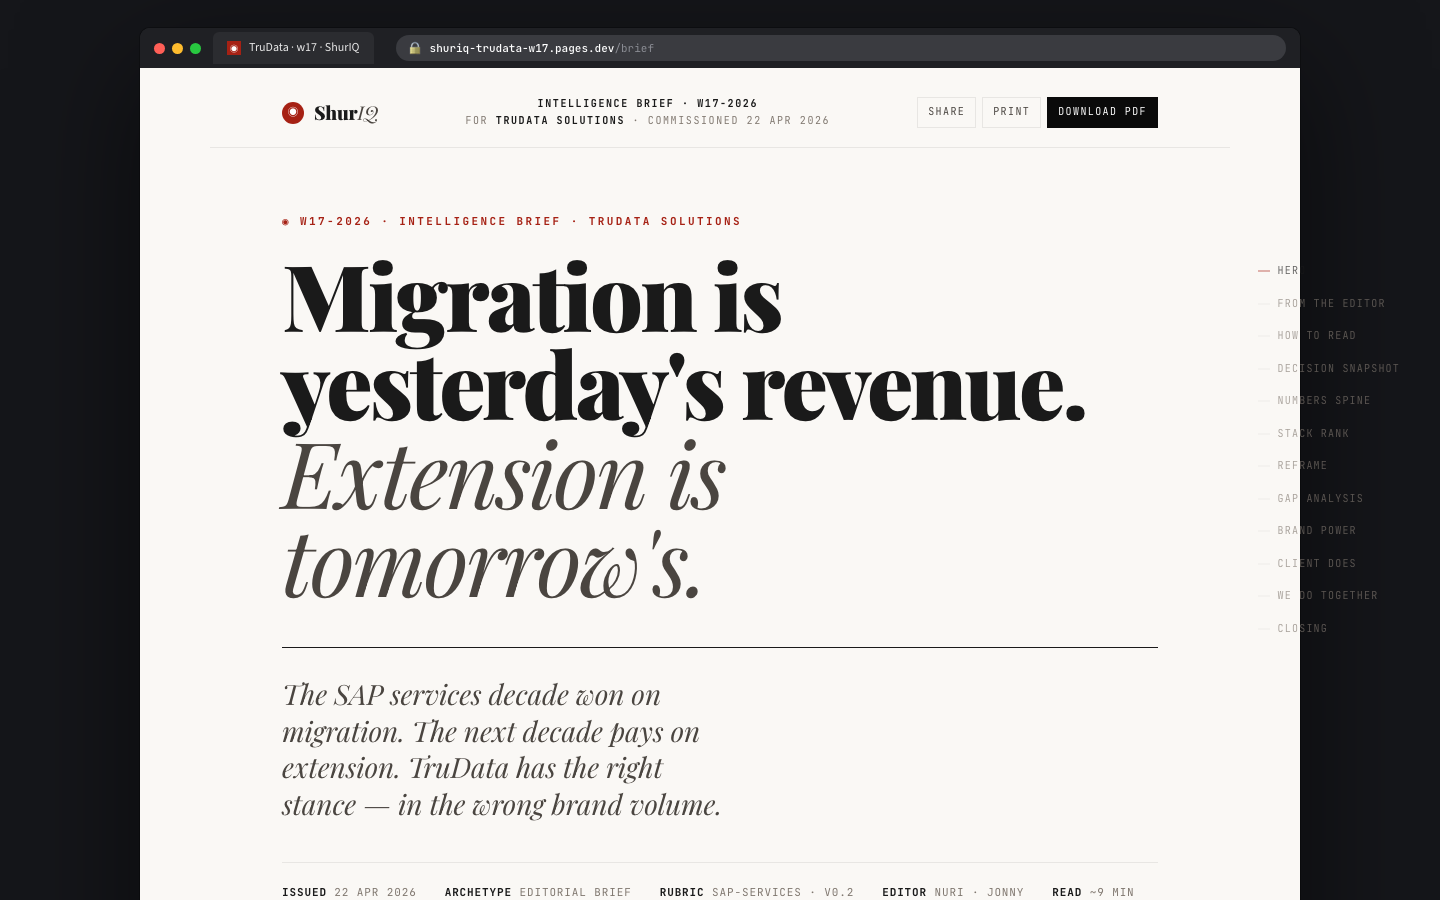Go to the BRAND POWER section
The height and width of the screenshot is (900, 1440).
point(1316,530)
